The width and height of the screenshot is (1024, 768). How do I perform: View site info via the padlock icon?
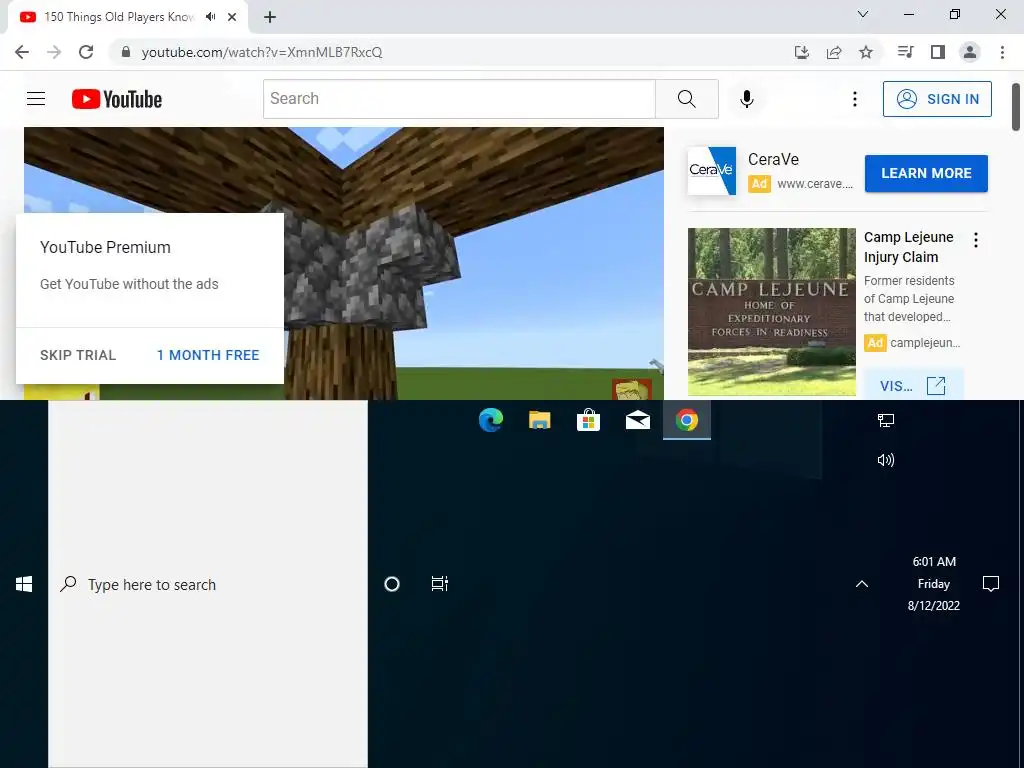point(126,52)
